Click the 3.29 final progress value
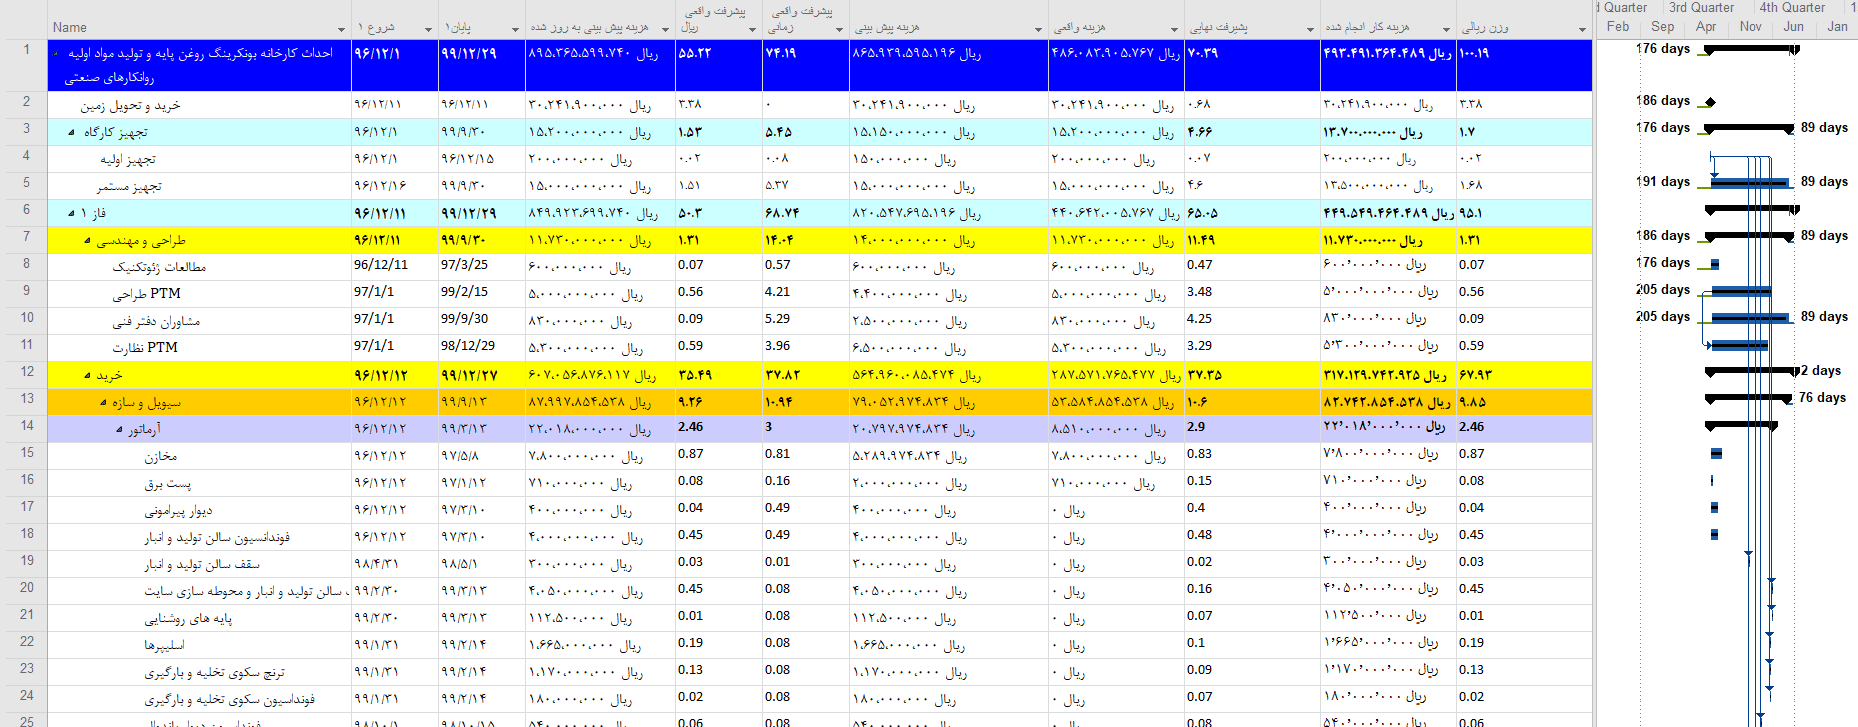The height and width of the screenshot is (727, 1858). (x=1199, y=346)
